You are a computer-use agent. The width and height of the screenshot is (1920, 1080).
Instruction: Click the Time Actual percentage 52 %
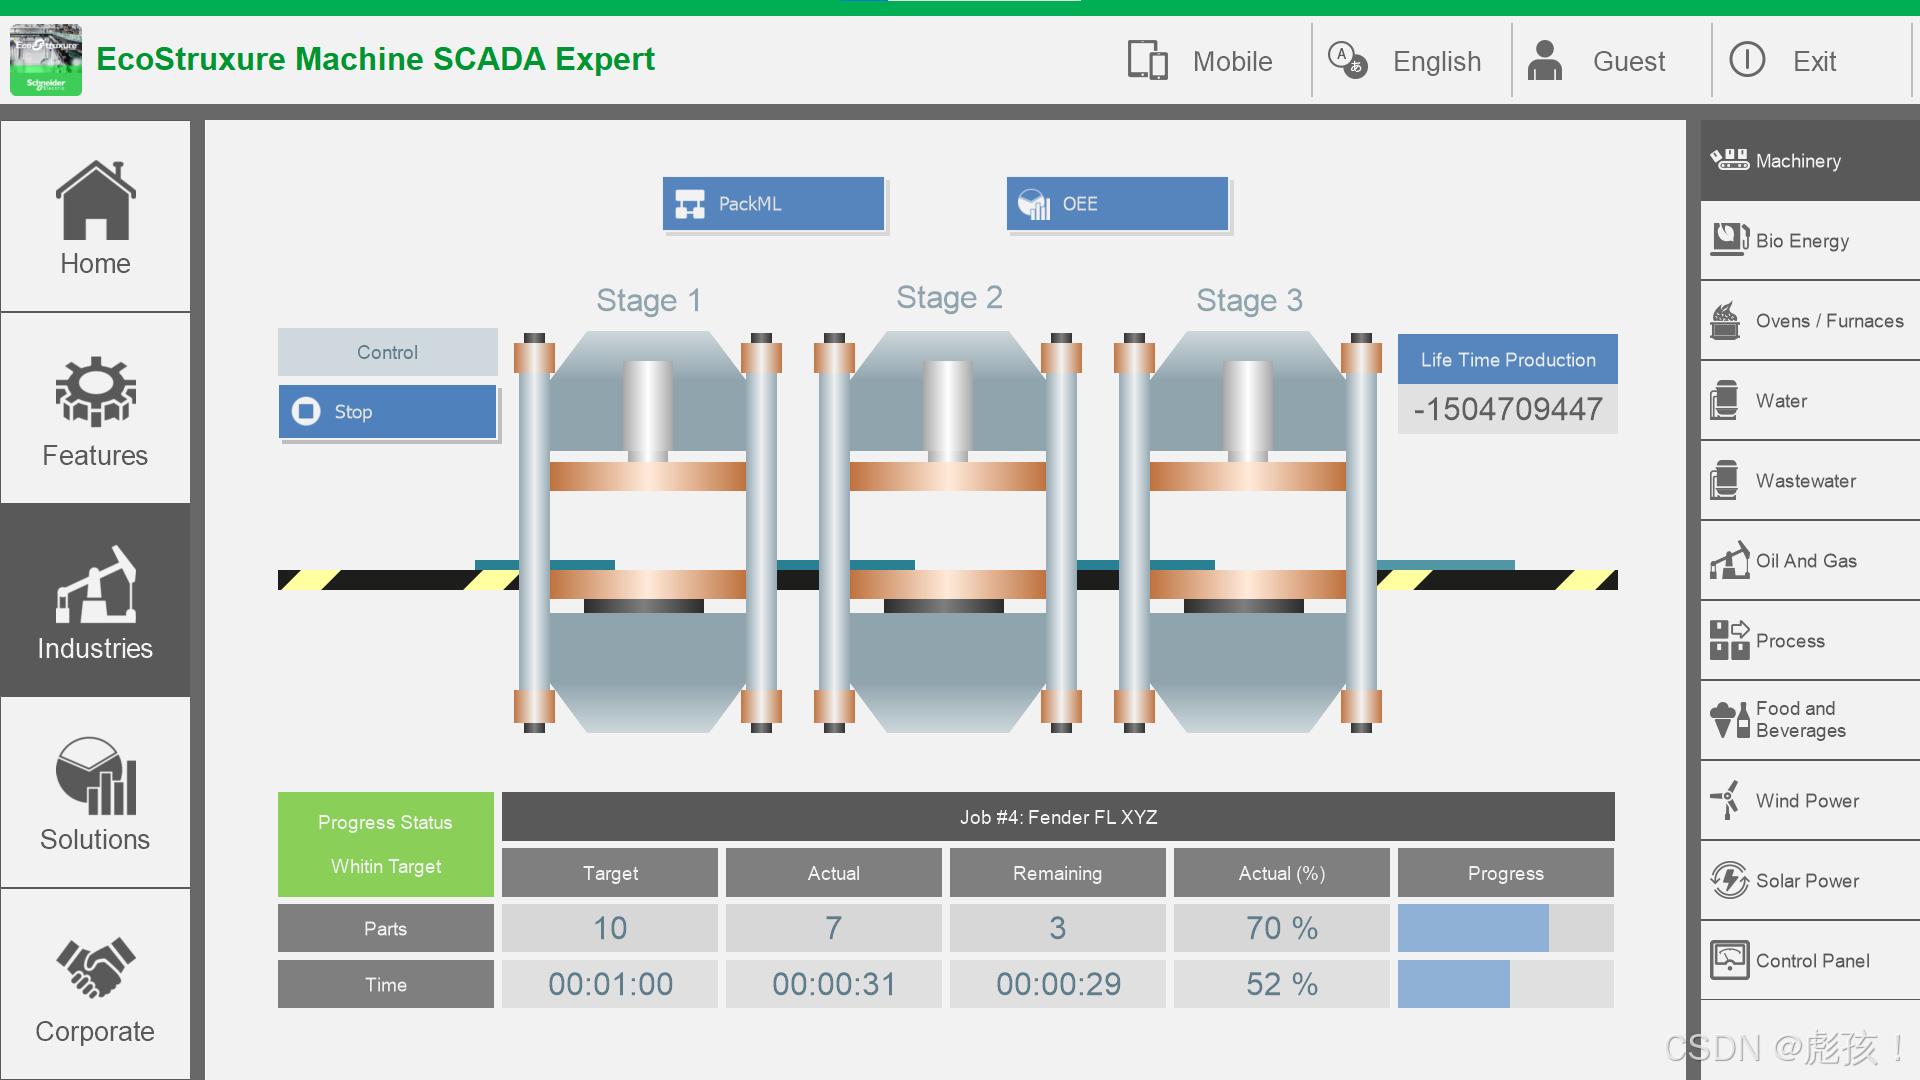1282,984
